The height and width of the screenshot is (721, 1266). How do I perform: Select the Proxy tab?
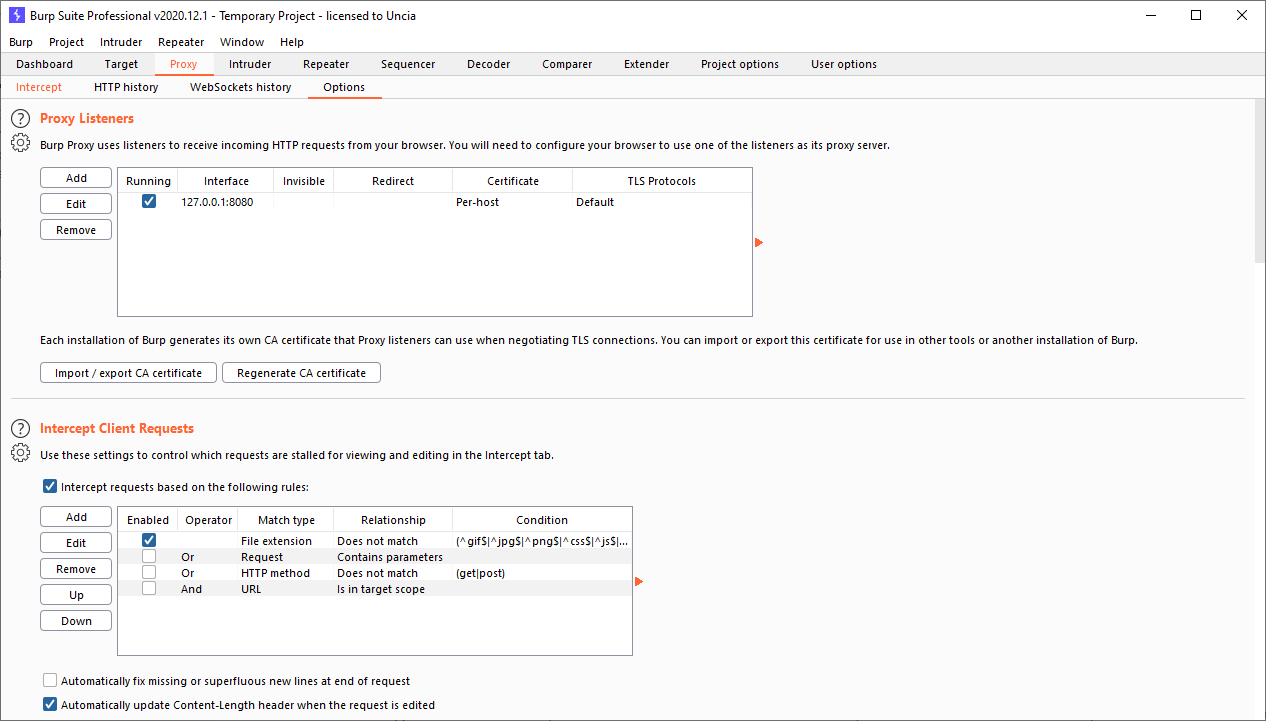coord(184,64)
